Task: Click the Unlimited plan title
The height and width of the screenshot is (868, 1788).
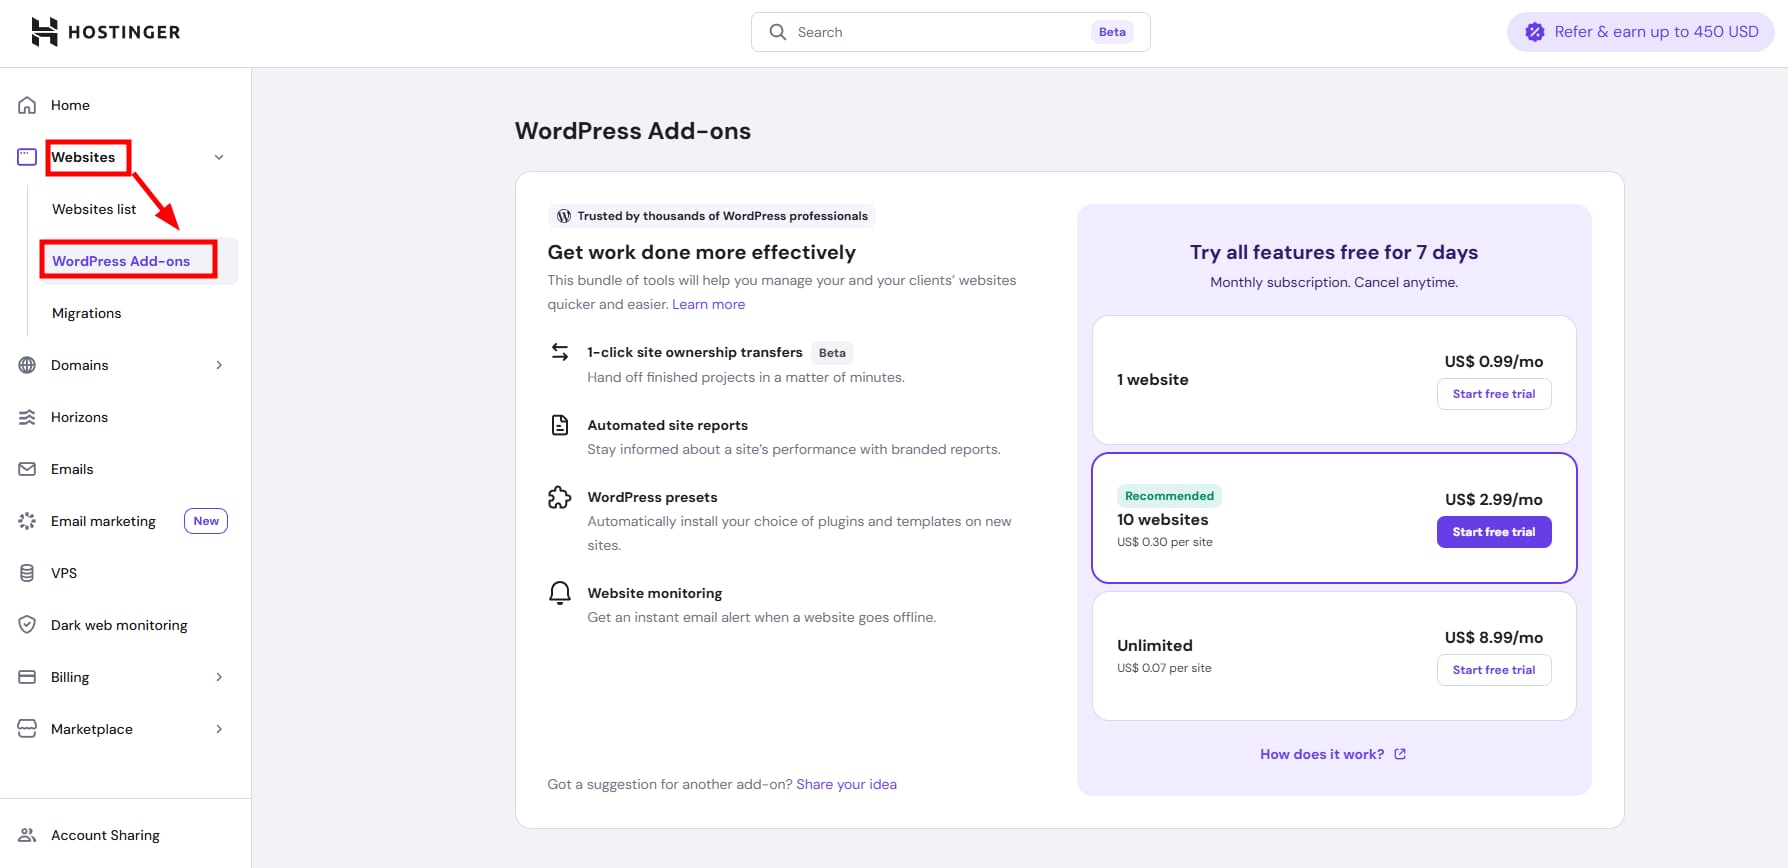Action: [1155, 645]
